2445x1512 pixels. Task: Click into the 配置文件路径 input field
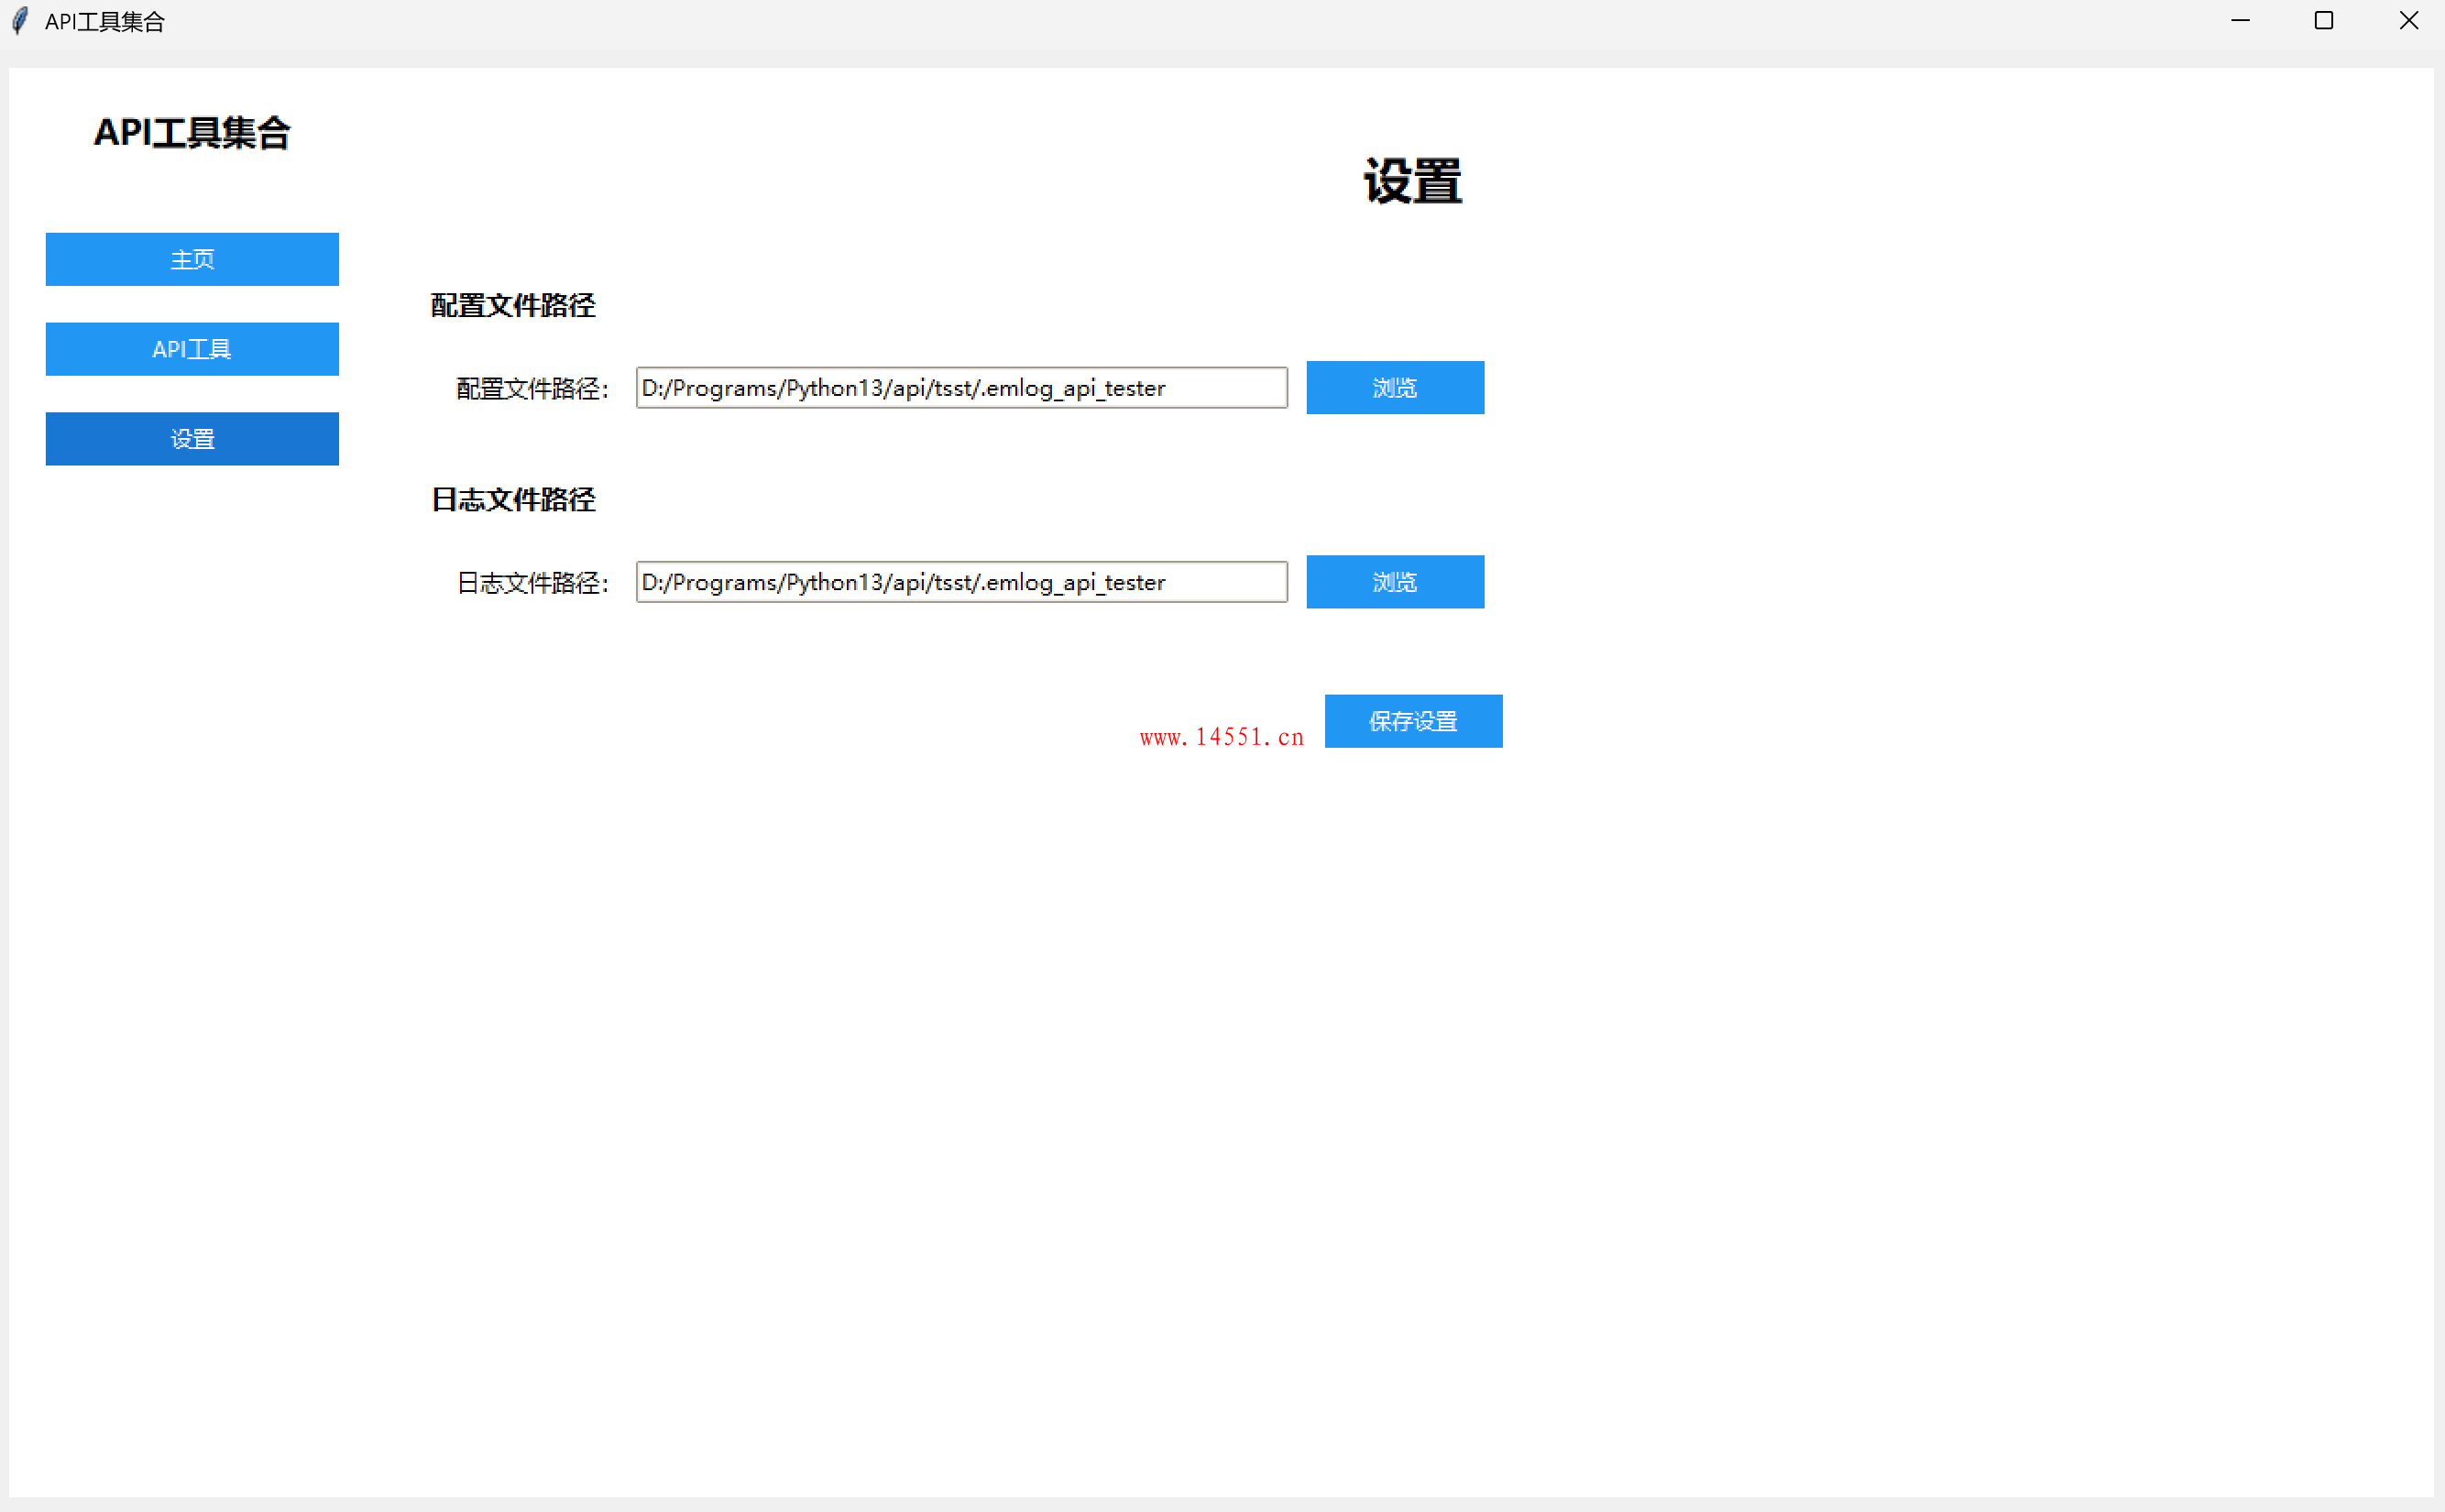click(960, 388)
